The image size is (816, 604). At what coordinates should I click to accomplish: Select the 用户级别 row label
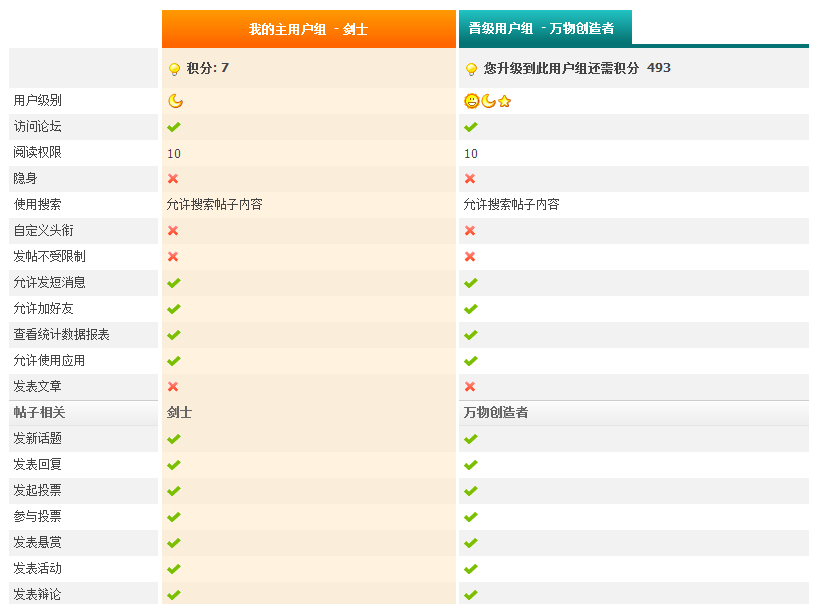[x=37, y=100]
